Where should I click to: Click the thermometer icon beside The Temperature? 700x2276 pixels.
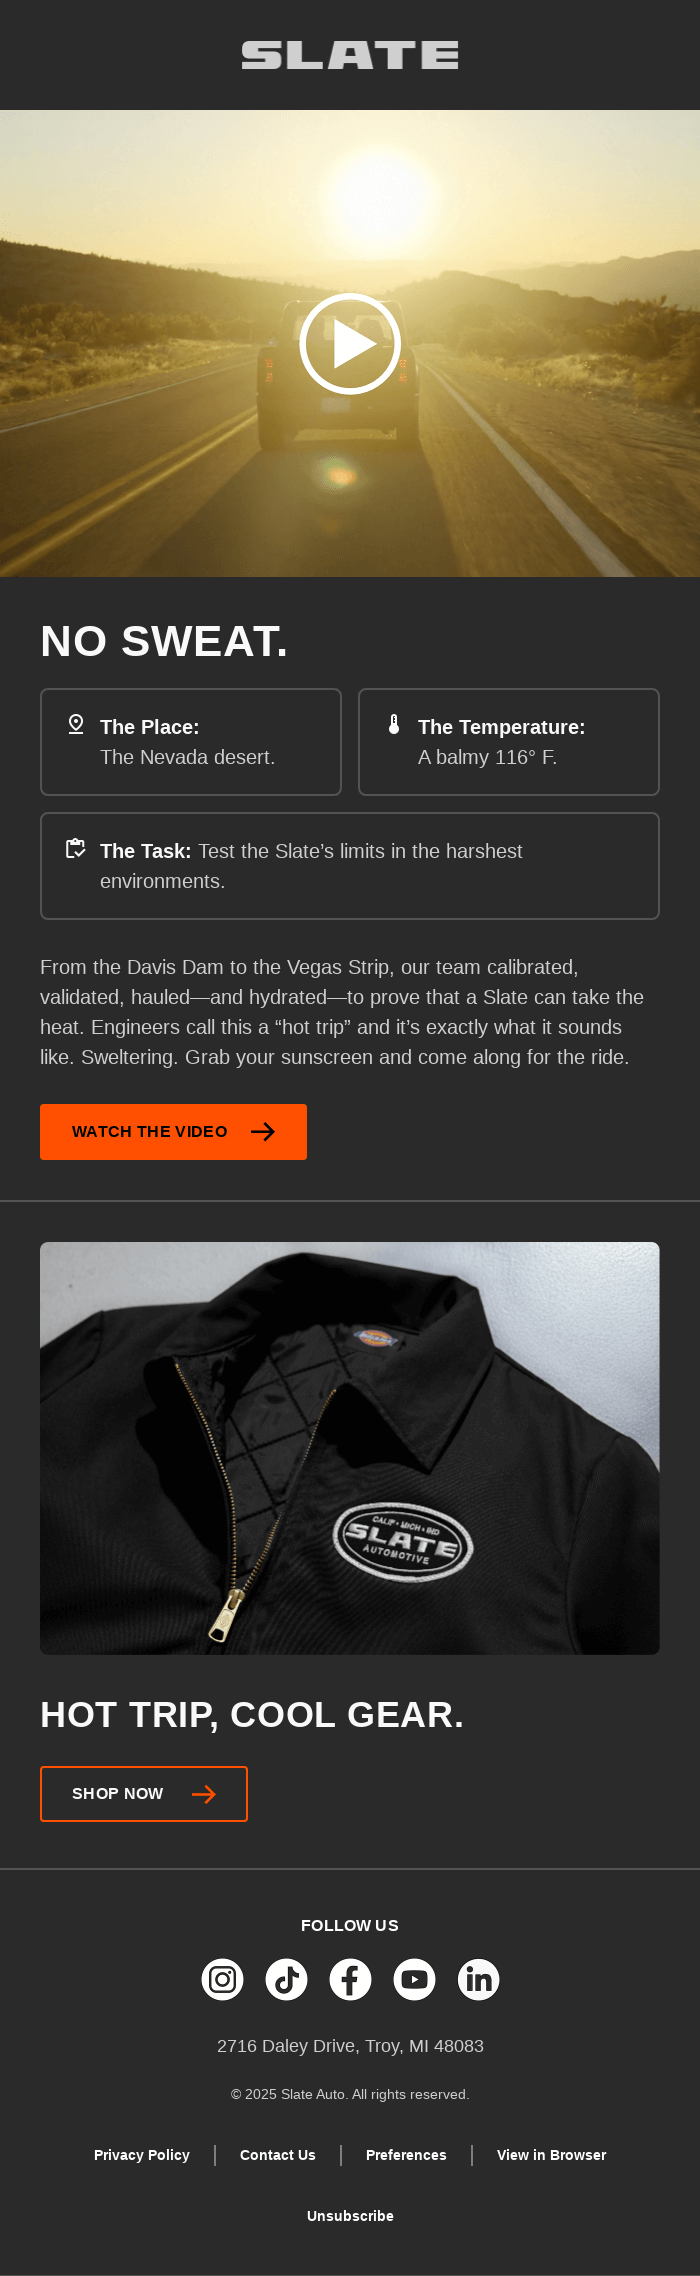pyautogui.click(x=394, y=724)
